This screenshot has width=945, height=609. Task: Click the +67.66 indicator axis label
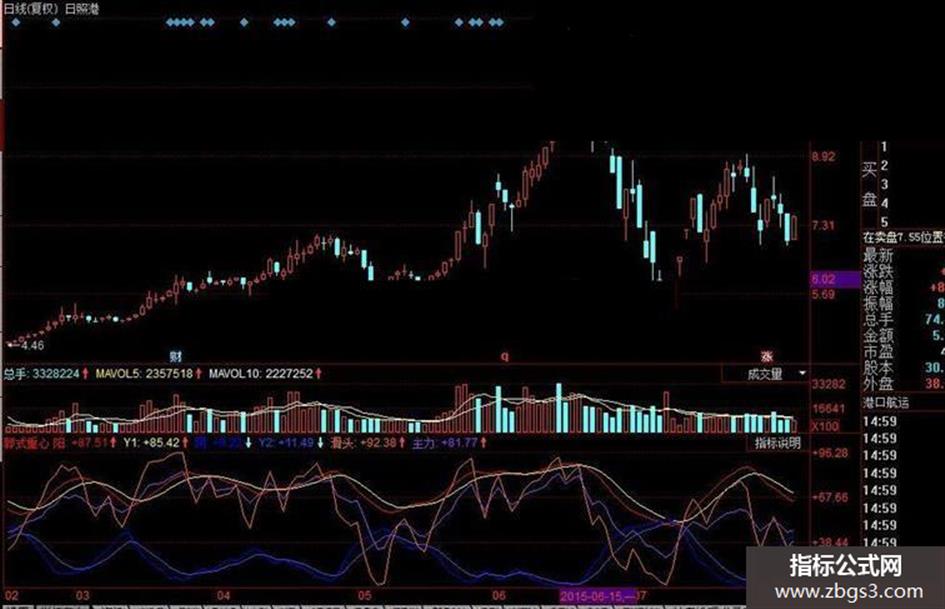[830, 497]
